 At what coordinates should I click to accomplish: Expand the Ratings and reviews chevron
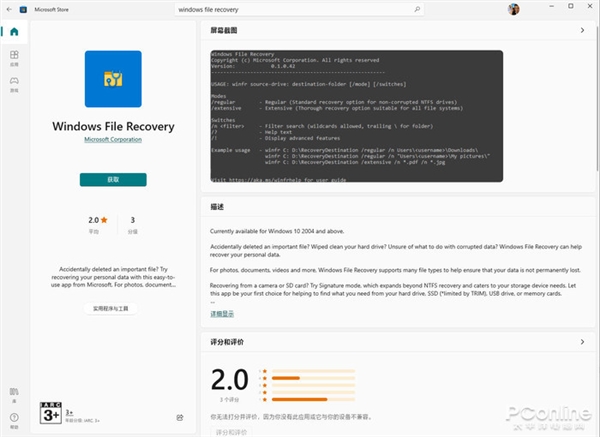click(x=582, y=342)
